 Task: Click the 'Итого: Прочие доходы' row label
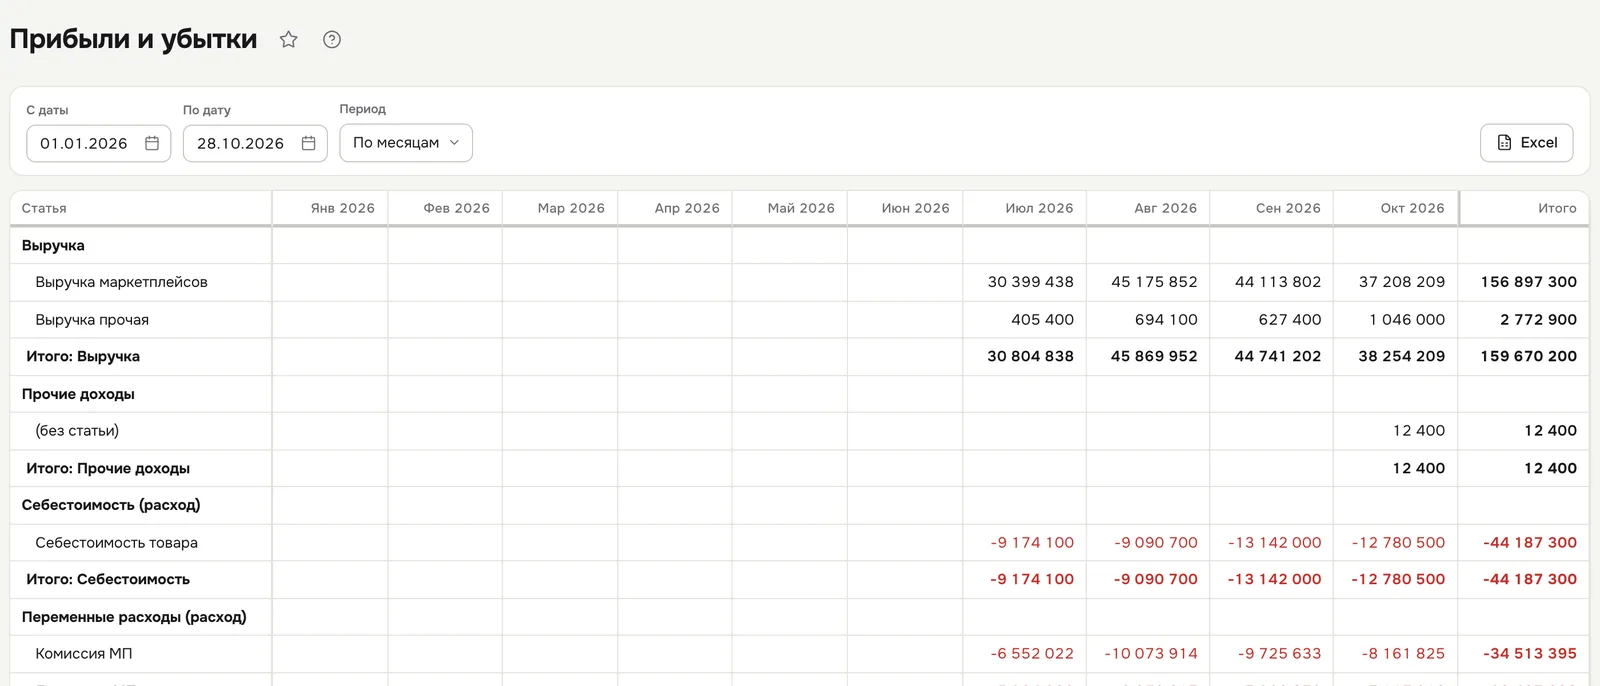point(108,468)
